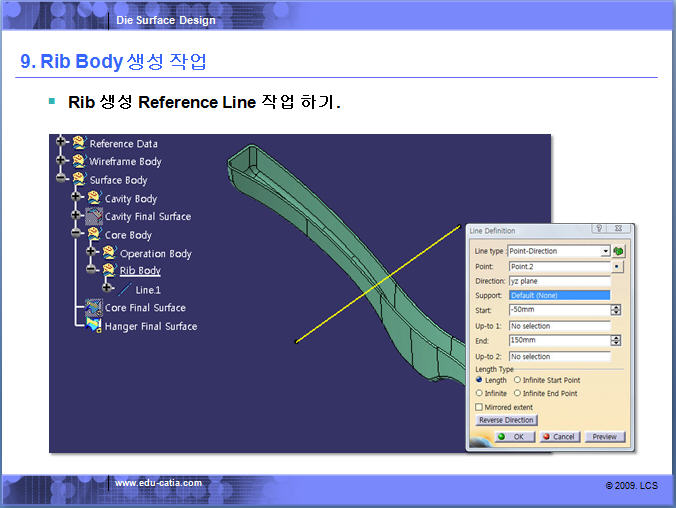Enable the Mirrored extent checkbox
The height and width of the screenshot is (508, 676).
479,407
